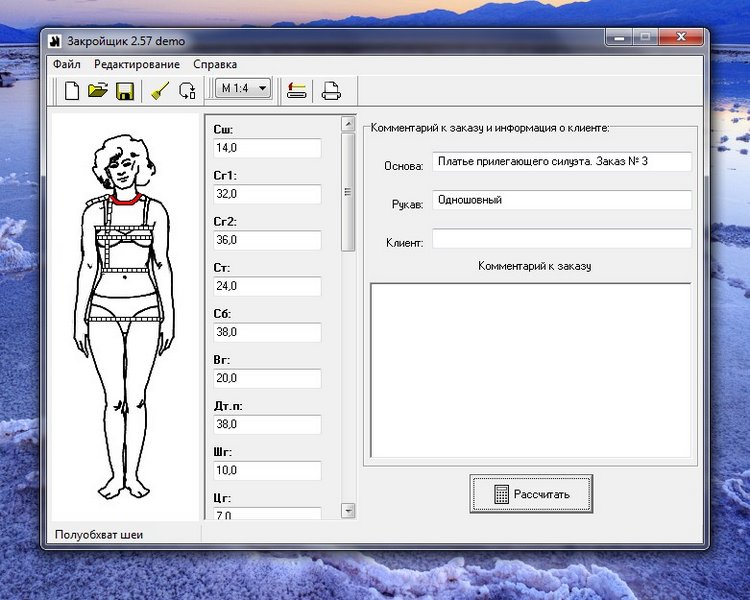Click the Клиент input field
Viewport: 750px width, 600px height.
(x=561, y=239)
